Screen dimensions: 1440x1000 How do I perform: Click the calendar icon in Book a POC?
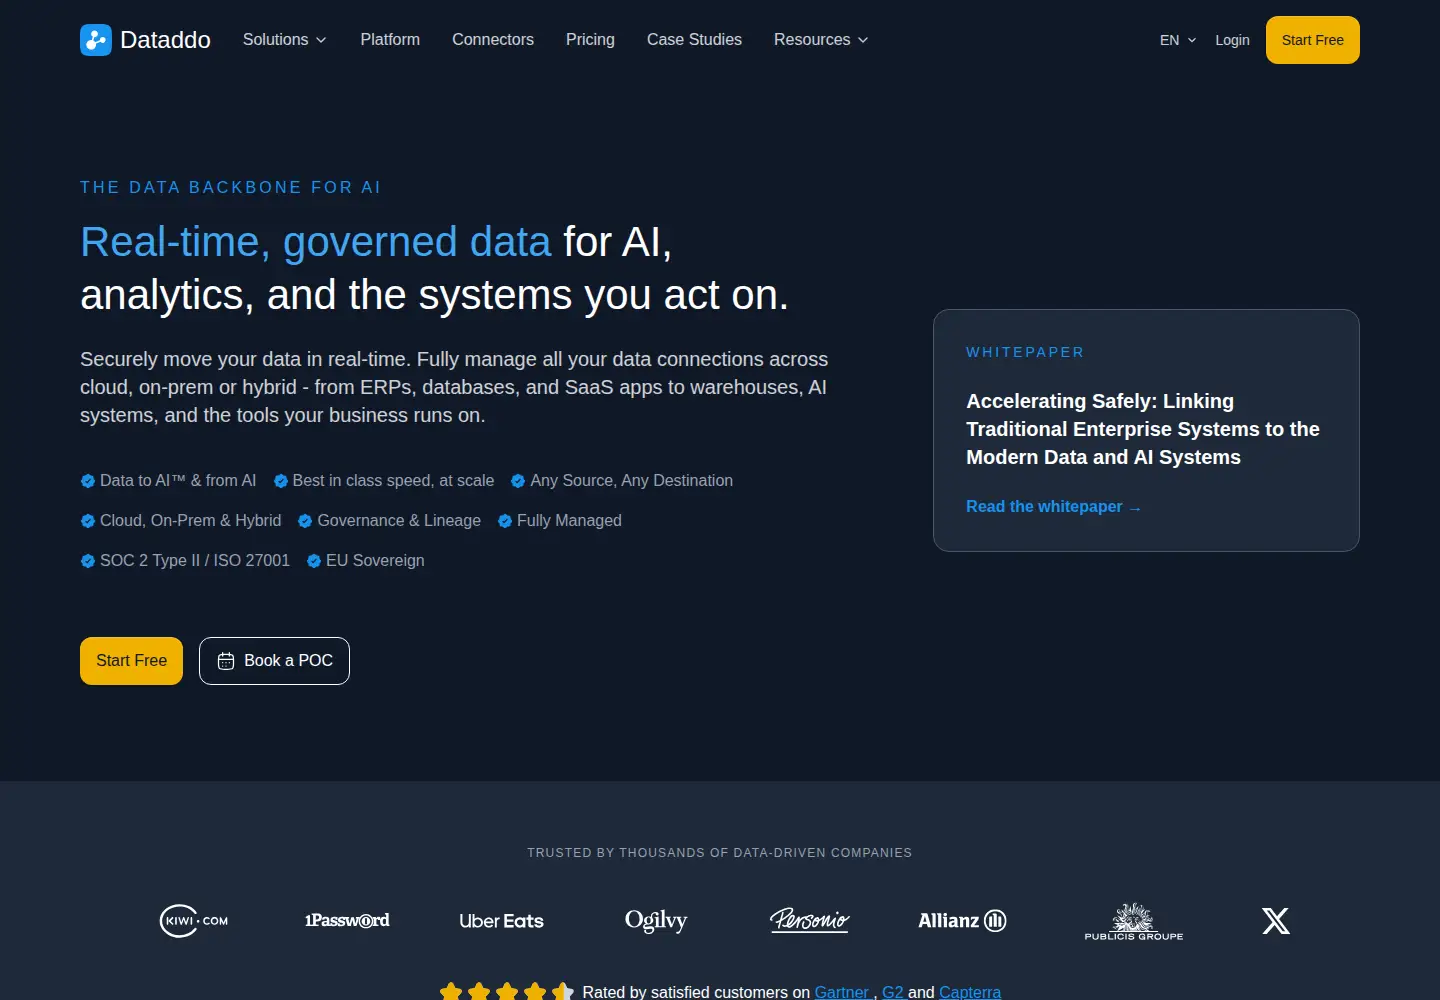tap(226, 661)
